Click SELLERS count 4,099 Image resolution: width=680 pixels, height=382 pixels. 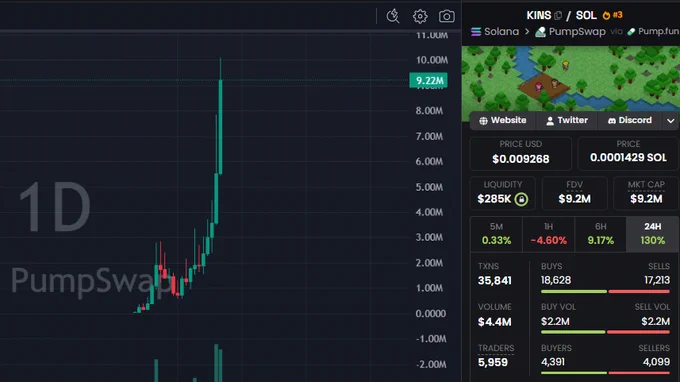point(656,362)
